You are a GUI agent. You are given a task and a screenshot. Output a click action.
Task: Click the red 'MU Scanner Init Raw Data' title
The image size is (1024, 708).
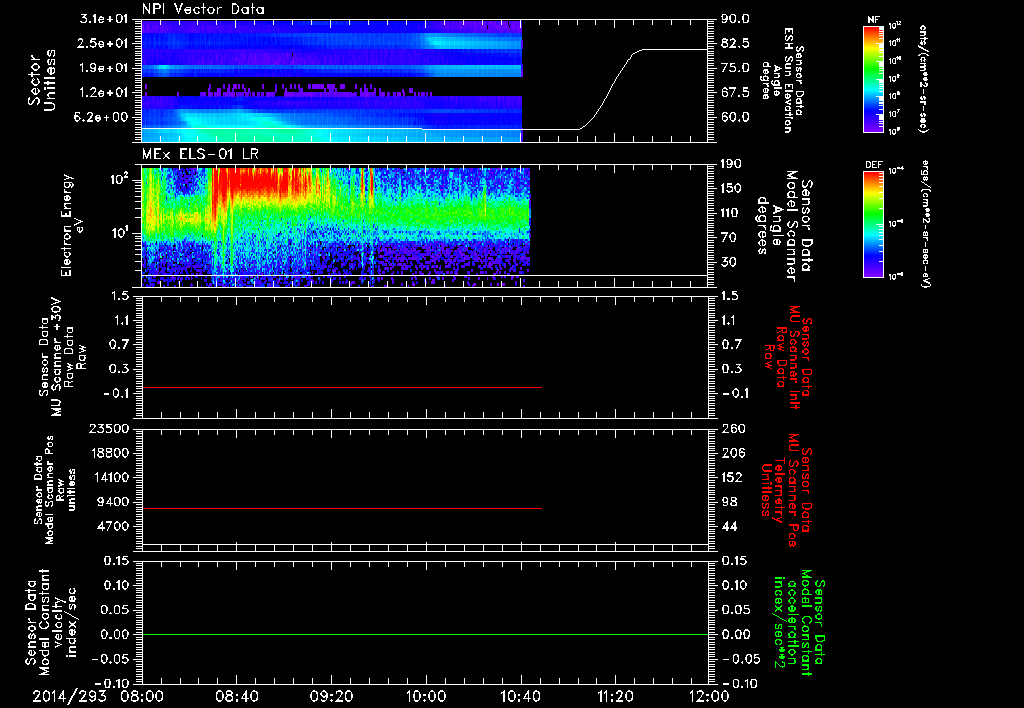click(788, 357)
